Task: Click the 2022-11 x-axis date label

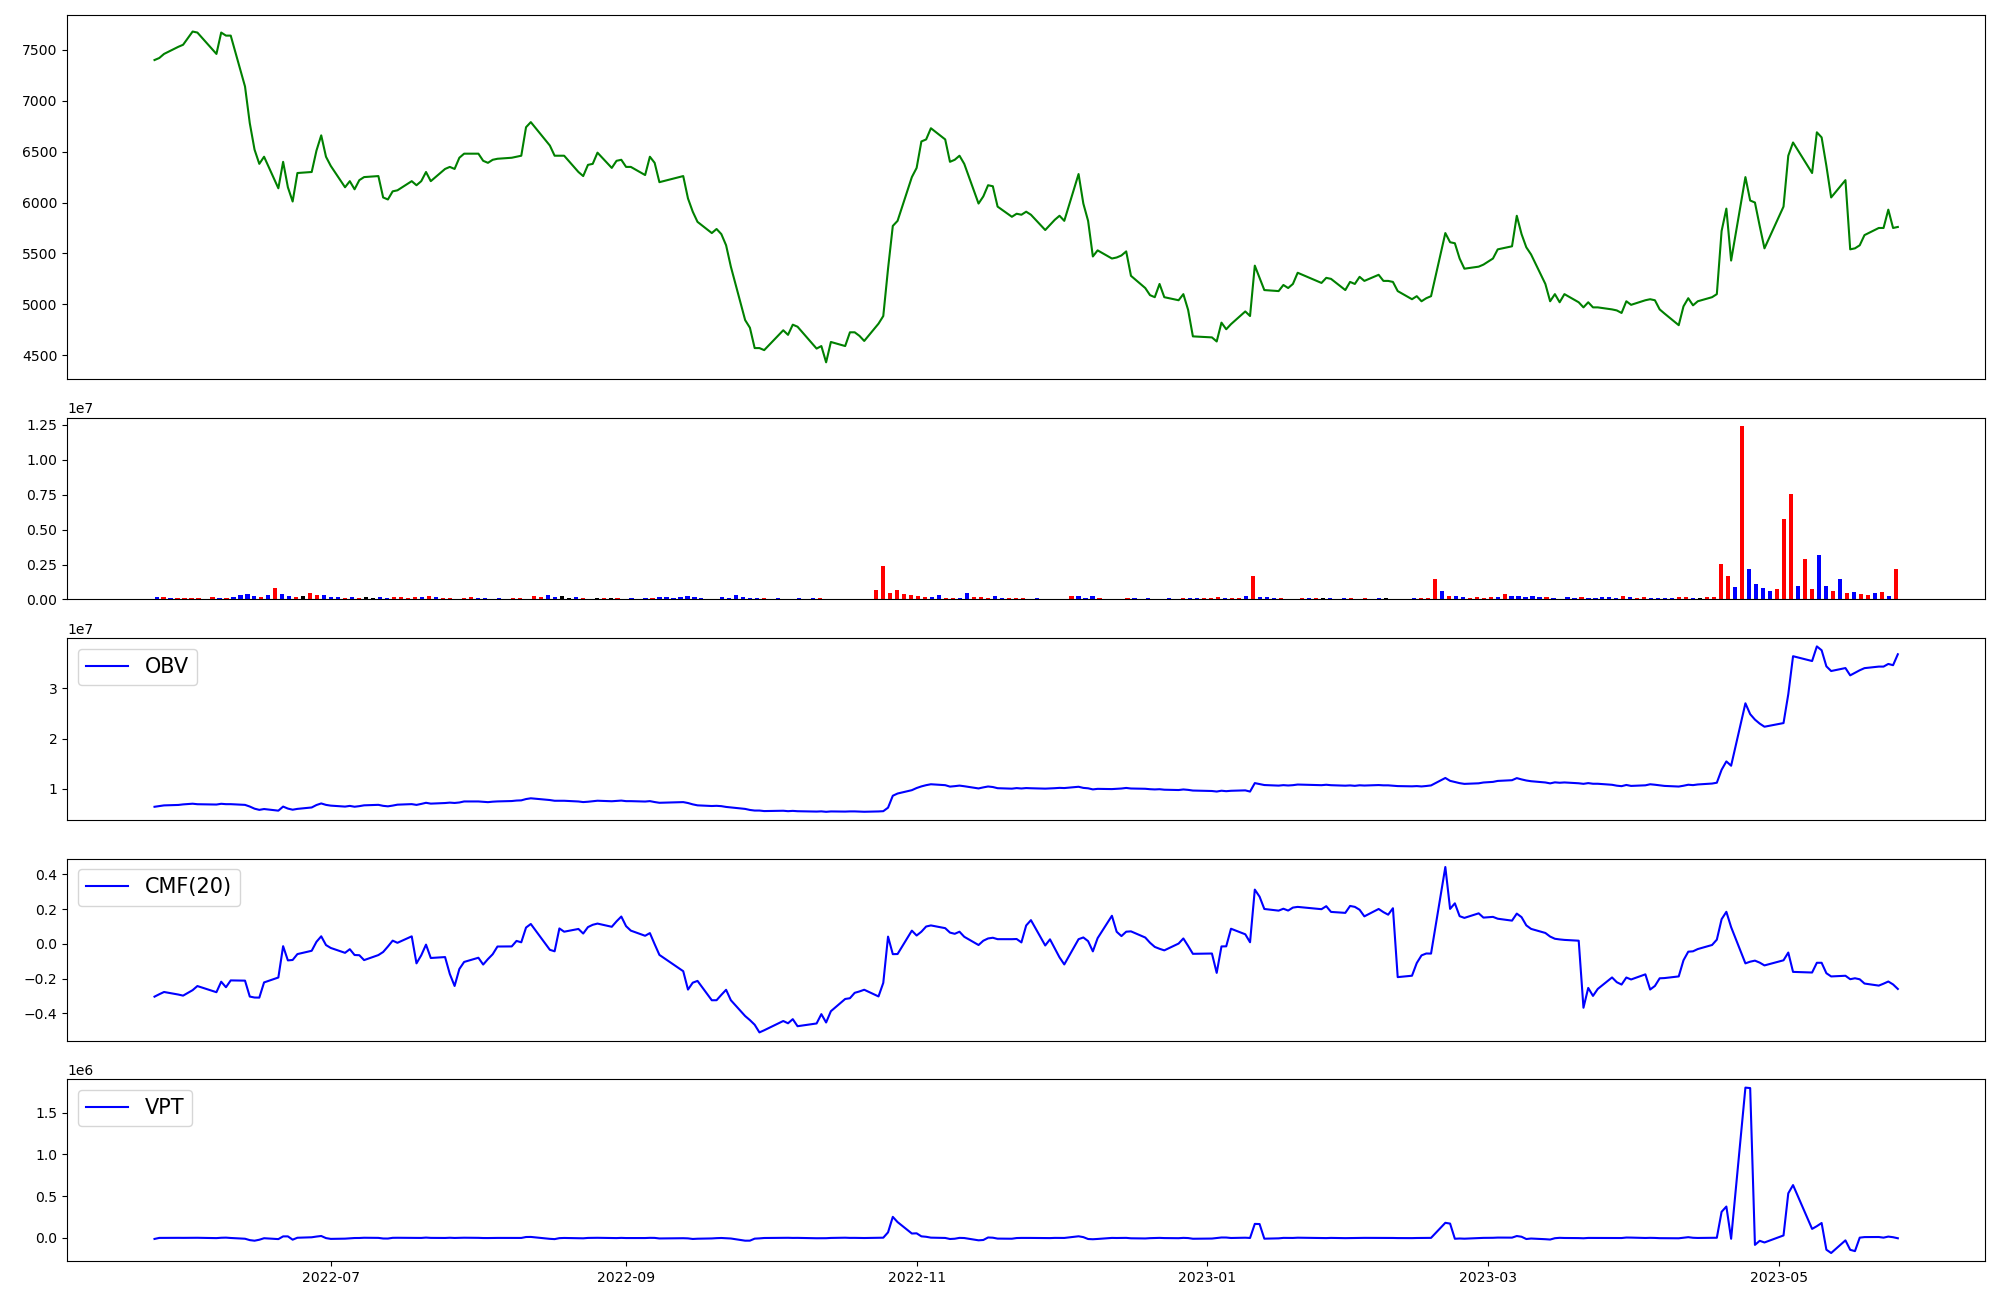Action: pos(917,1276)
